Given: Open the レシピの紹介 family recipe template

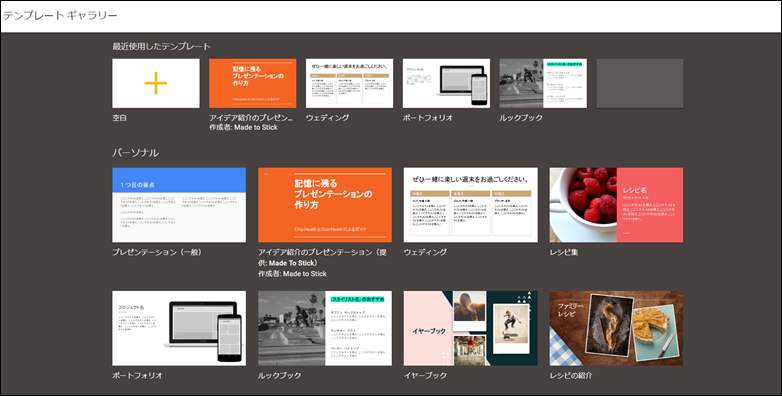Looking at the screenshot, I should pyautogui.click(x=616, y=329).
